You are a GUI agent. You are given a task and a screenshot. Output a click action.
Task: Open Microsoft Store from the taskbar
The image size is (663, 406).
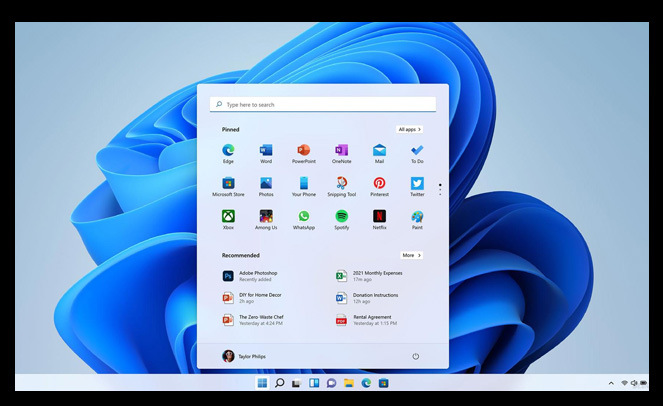point(384,383)
